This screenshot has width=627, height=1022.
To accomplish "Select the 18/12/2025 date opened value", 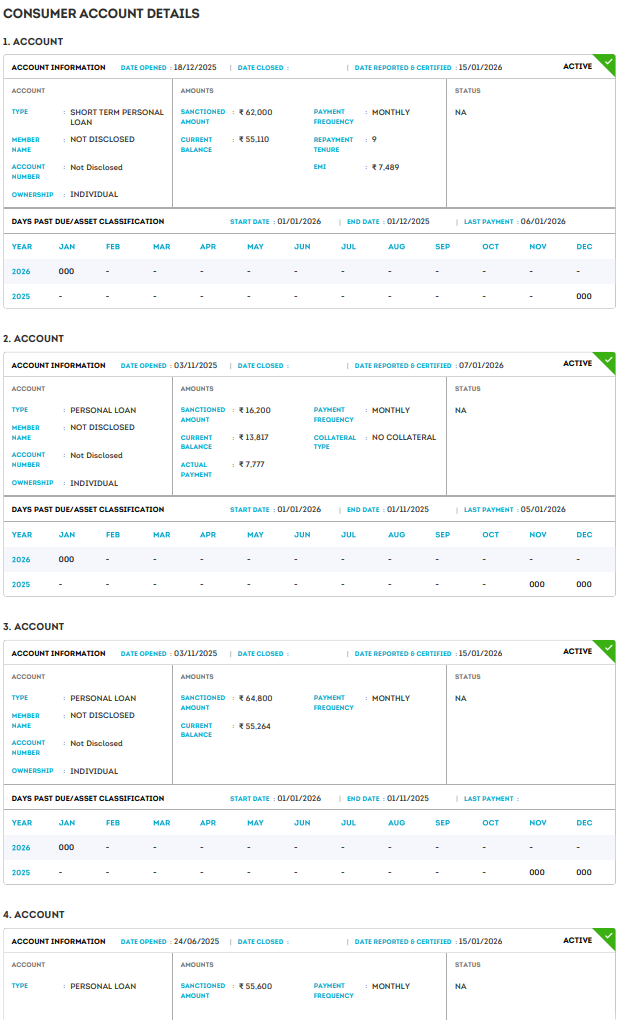I will 195,67.
